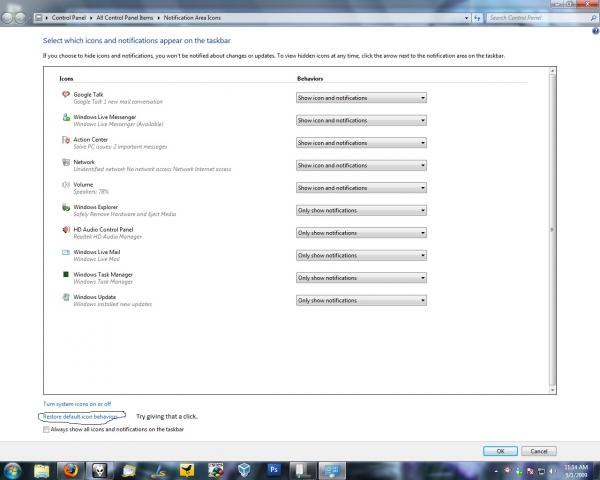This screenshot has width=600, height=480.
Task: Confirm with the OK button
Action: 500,451
